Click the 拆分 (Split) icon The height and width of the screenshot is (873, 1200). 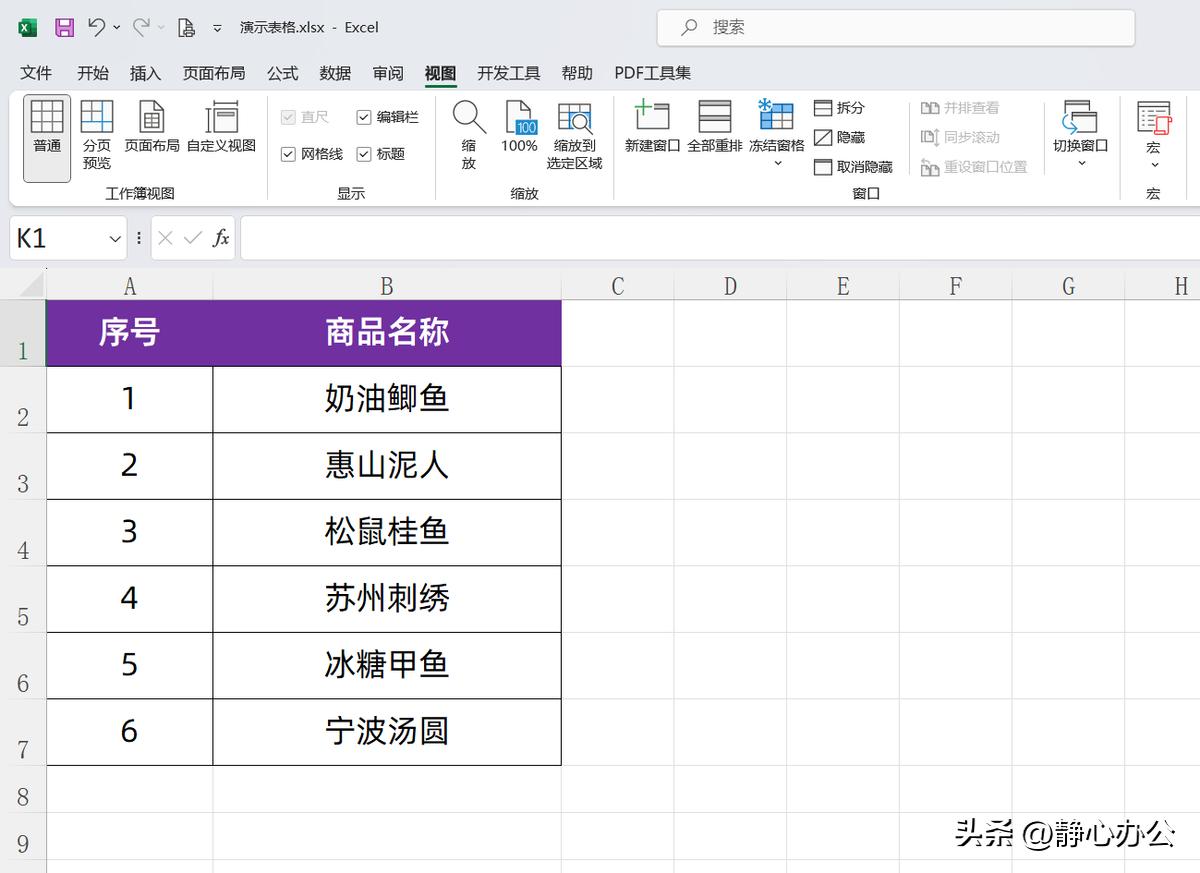click(x=839, y=107)
